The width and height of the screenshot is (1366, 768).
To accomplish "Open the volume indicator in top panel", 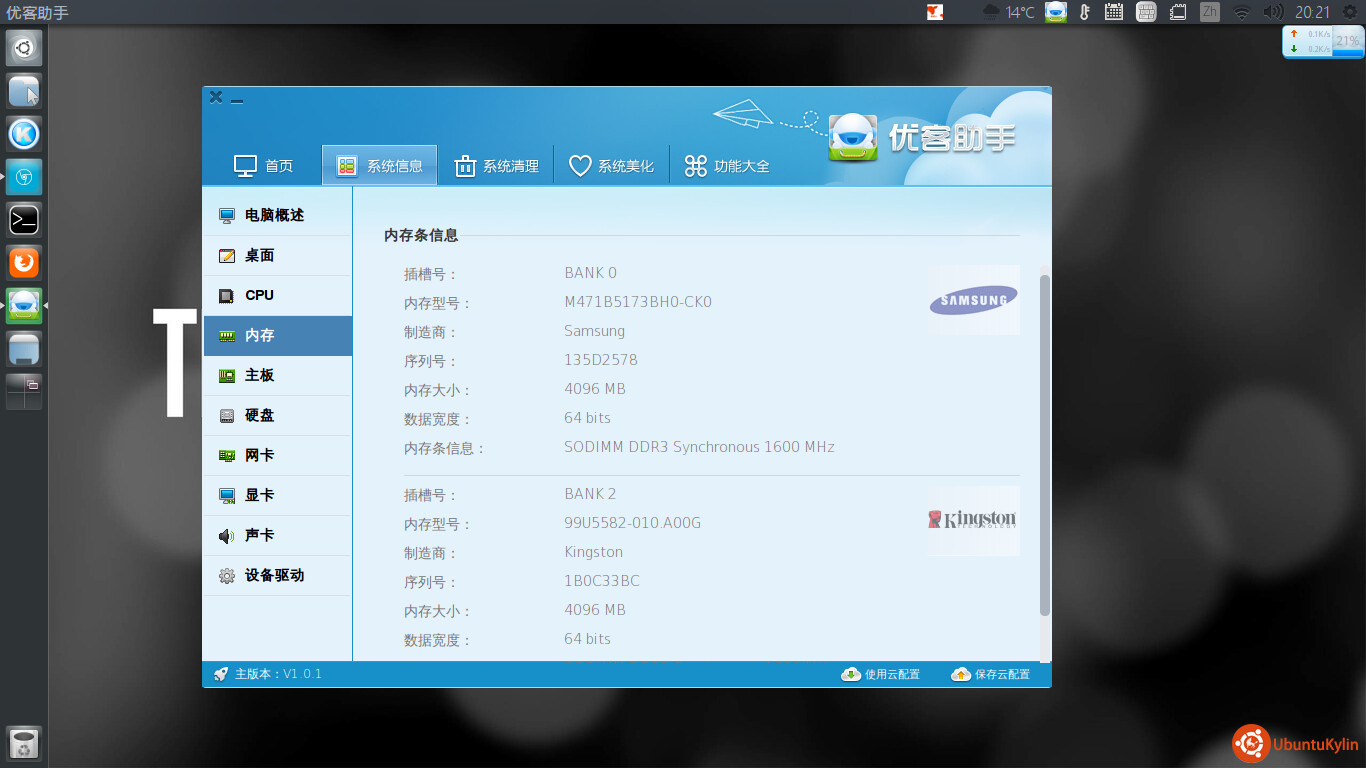I will pyautogui.click(x=1272, y=12).
